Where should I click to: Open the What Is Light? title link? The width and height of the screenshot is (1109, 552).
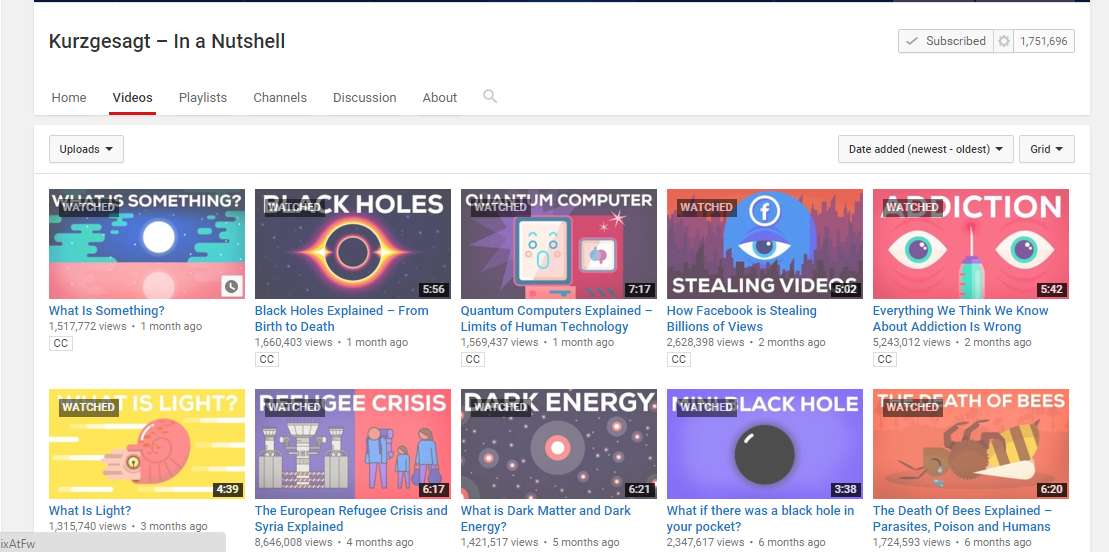point(90,510)
